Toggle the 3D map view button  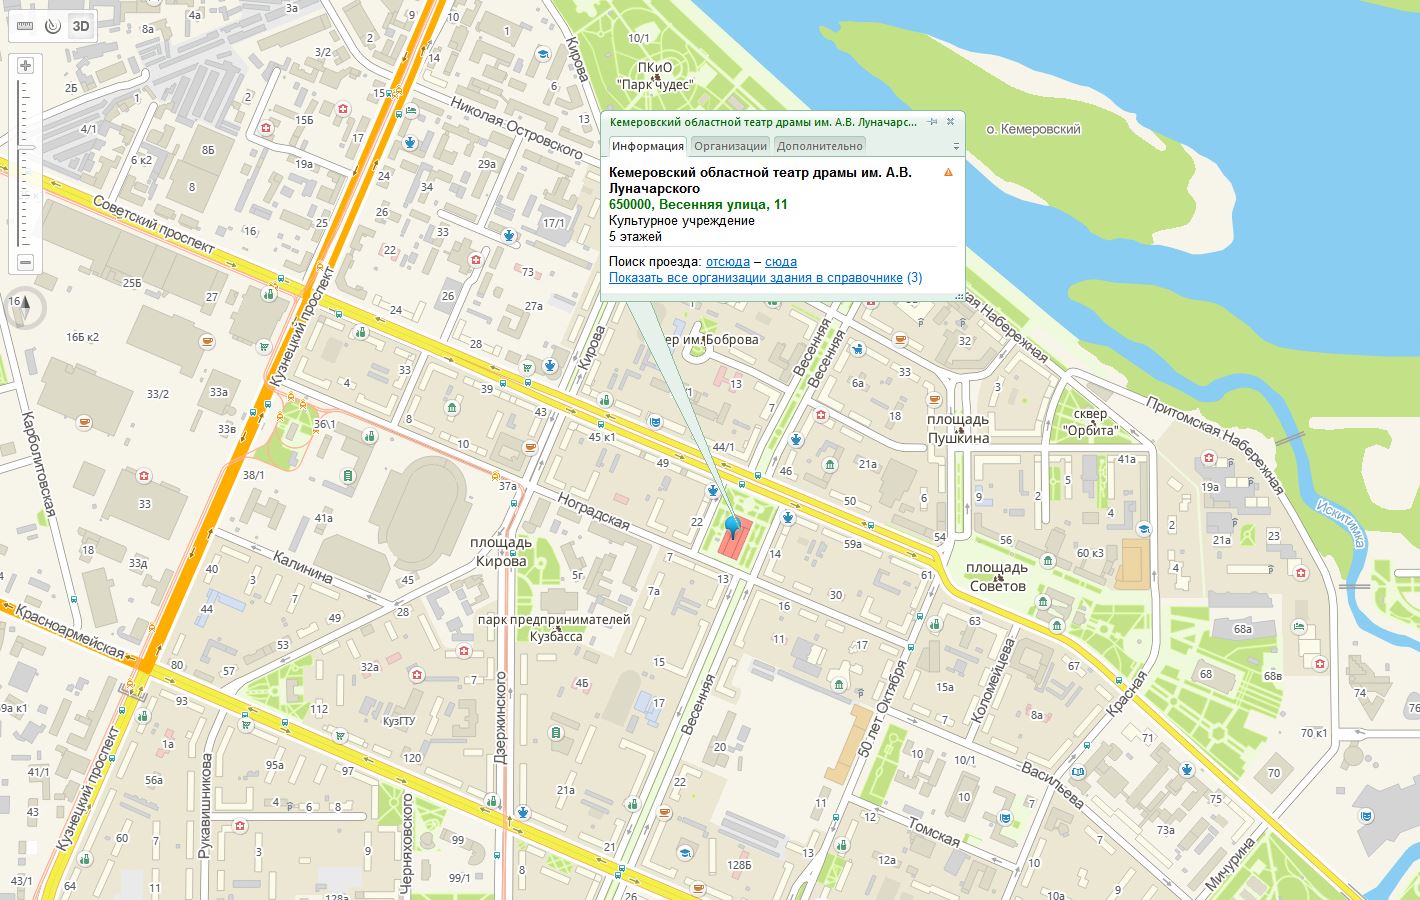click(x=81, y=27)
